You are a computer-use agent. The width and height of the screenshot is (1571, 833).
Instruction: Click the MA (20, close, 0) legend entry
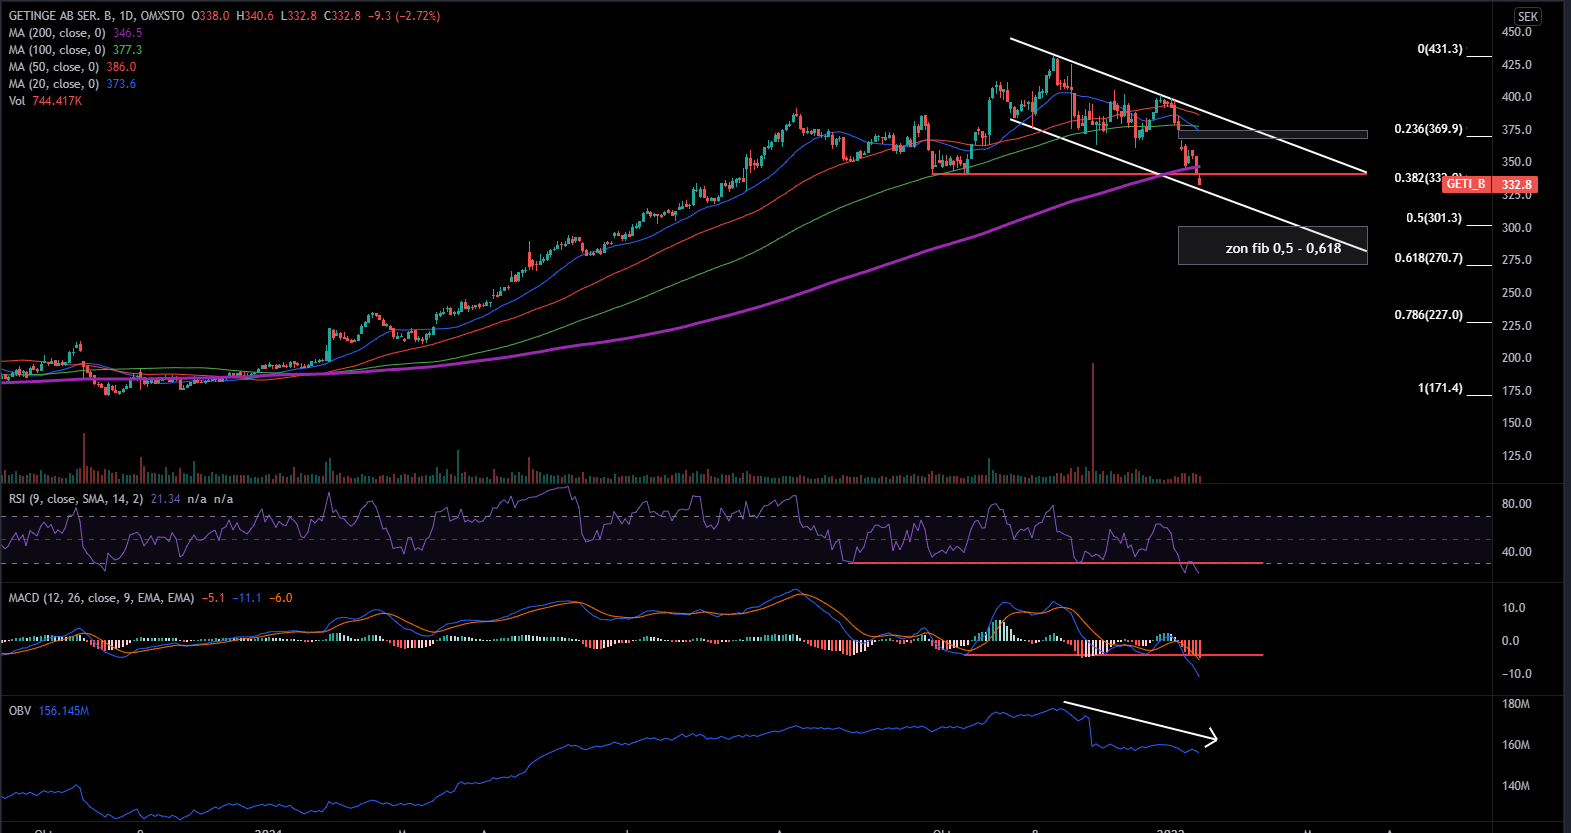click(x=54, y=84)
